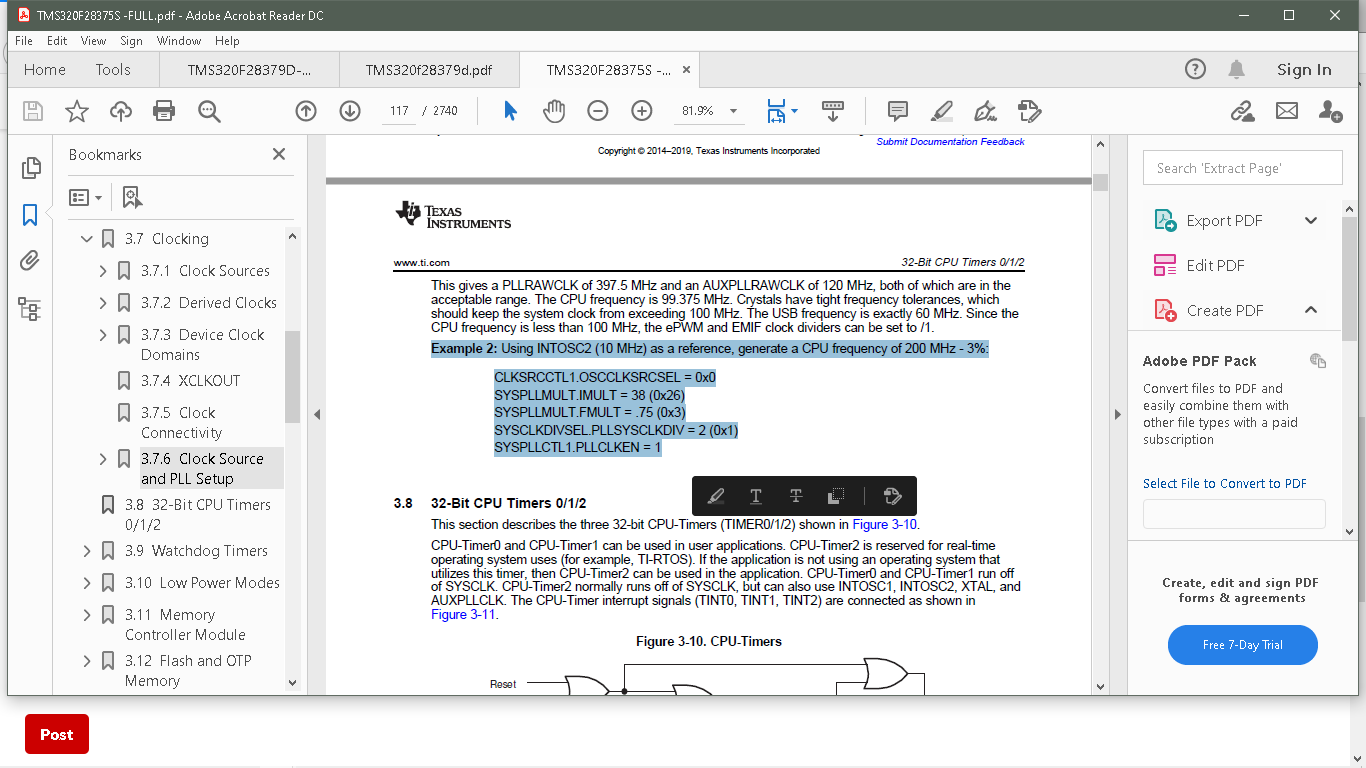The width and height of the screenshot is (1366, 768).
Task: Expand the Export PDF section
Action: [x=1311, y=221]
